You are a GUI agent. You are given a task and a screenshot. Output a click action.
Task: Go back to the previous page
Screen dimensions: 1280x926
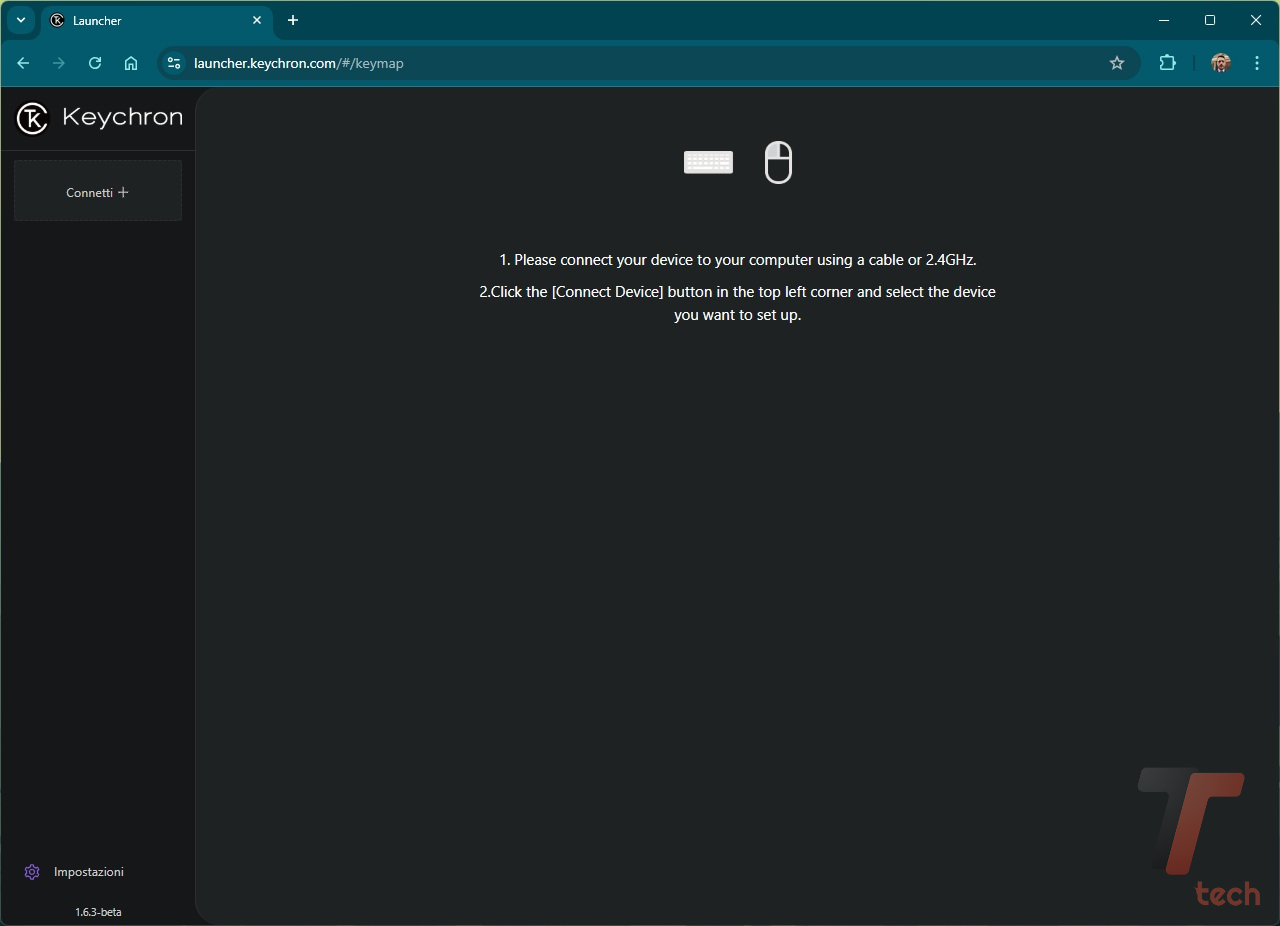tap(23, 63)
